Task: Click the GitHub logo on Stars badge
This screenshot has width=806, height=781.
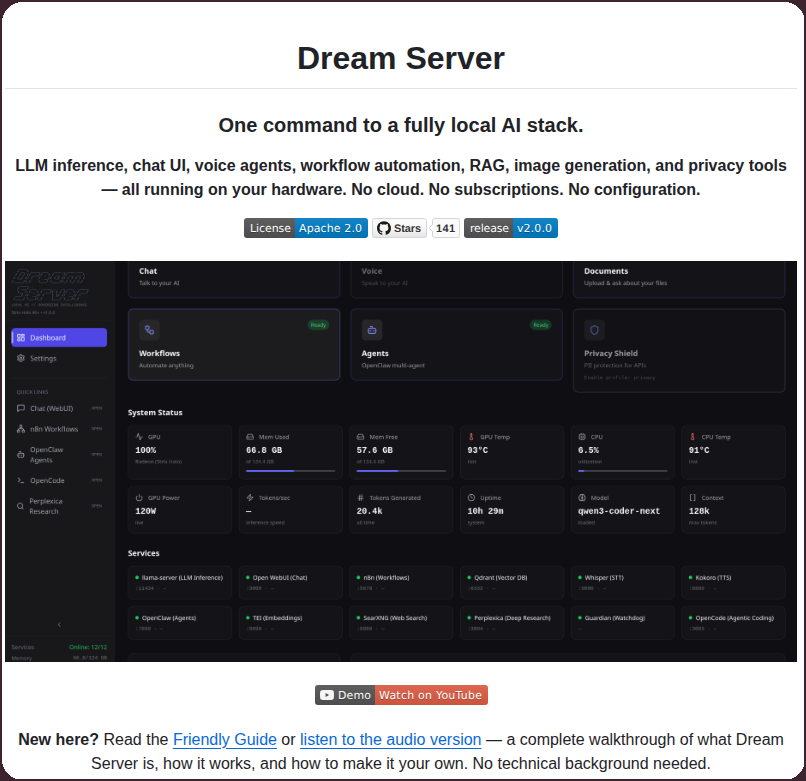Action: coord(383,228)
